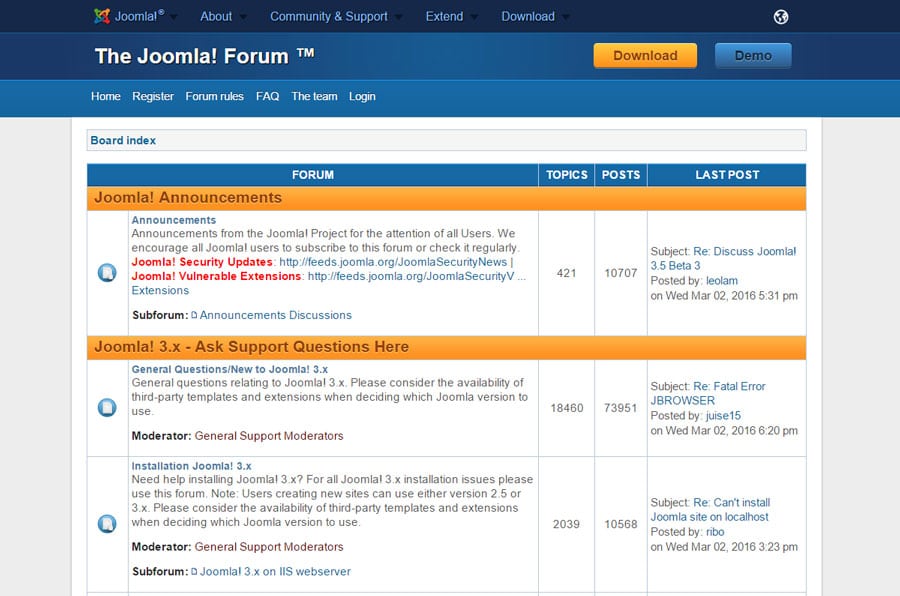
Task: Click date Wed Mar 02, 2016 3:23 pm
Action: click(731, 547)
